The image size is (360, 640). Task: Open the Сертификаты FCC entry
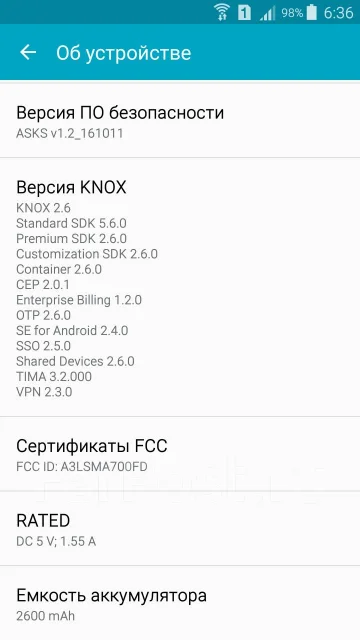pos(180,454)
